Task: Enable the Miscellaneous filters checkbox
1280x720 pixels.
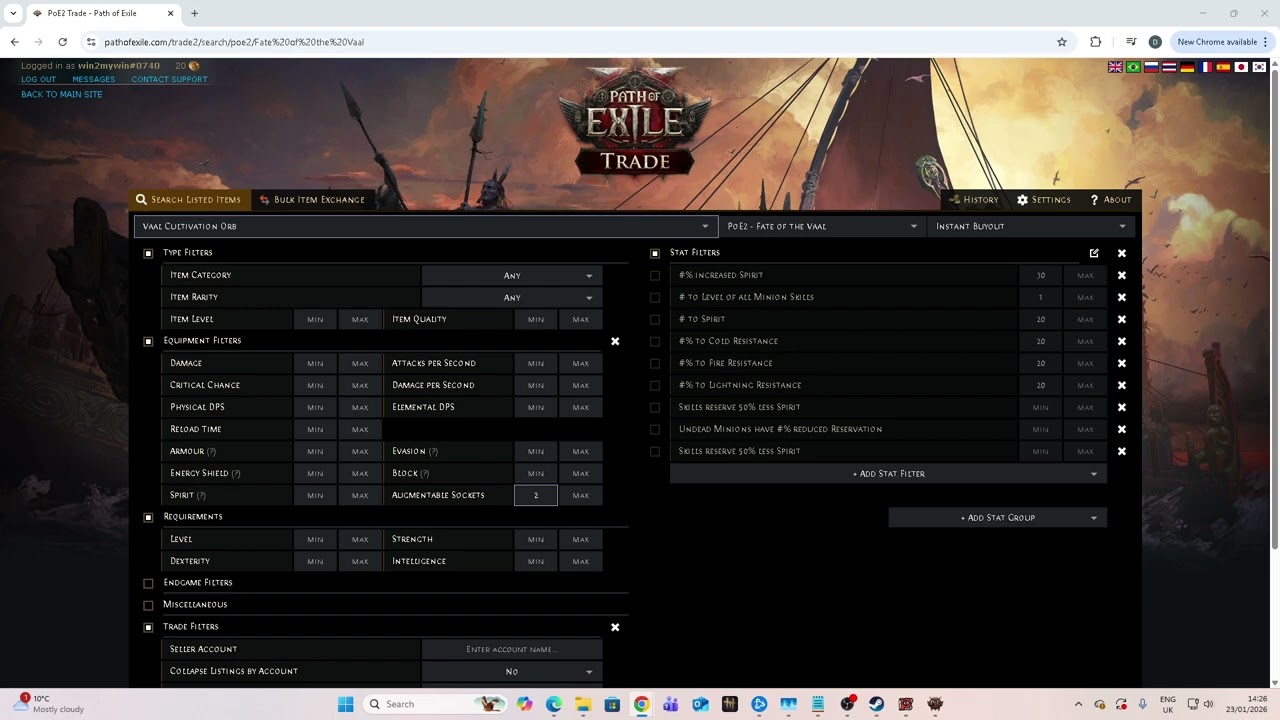Action: [148, 605]
